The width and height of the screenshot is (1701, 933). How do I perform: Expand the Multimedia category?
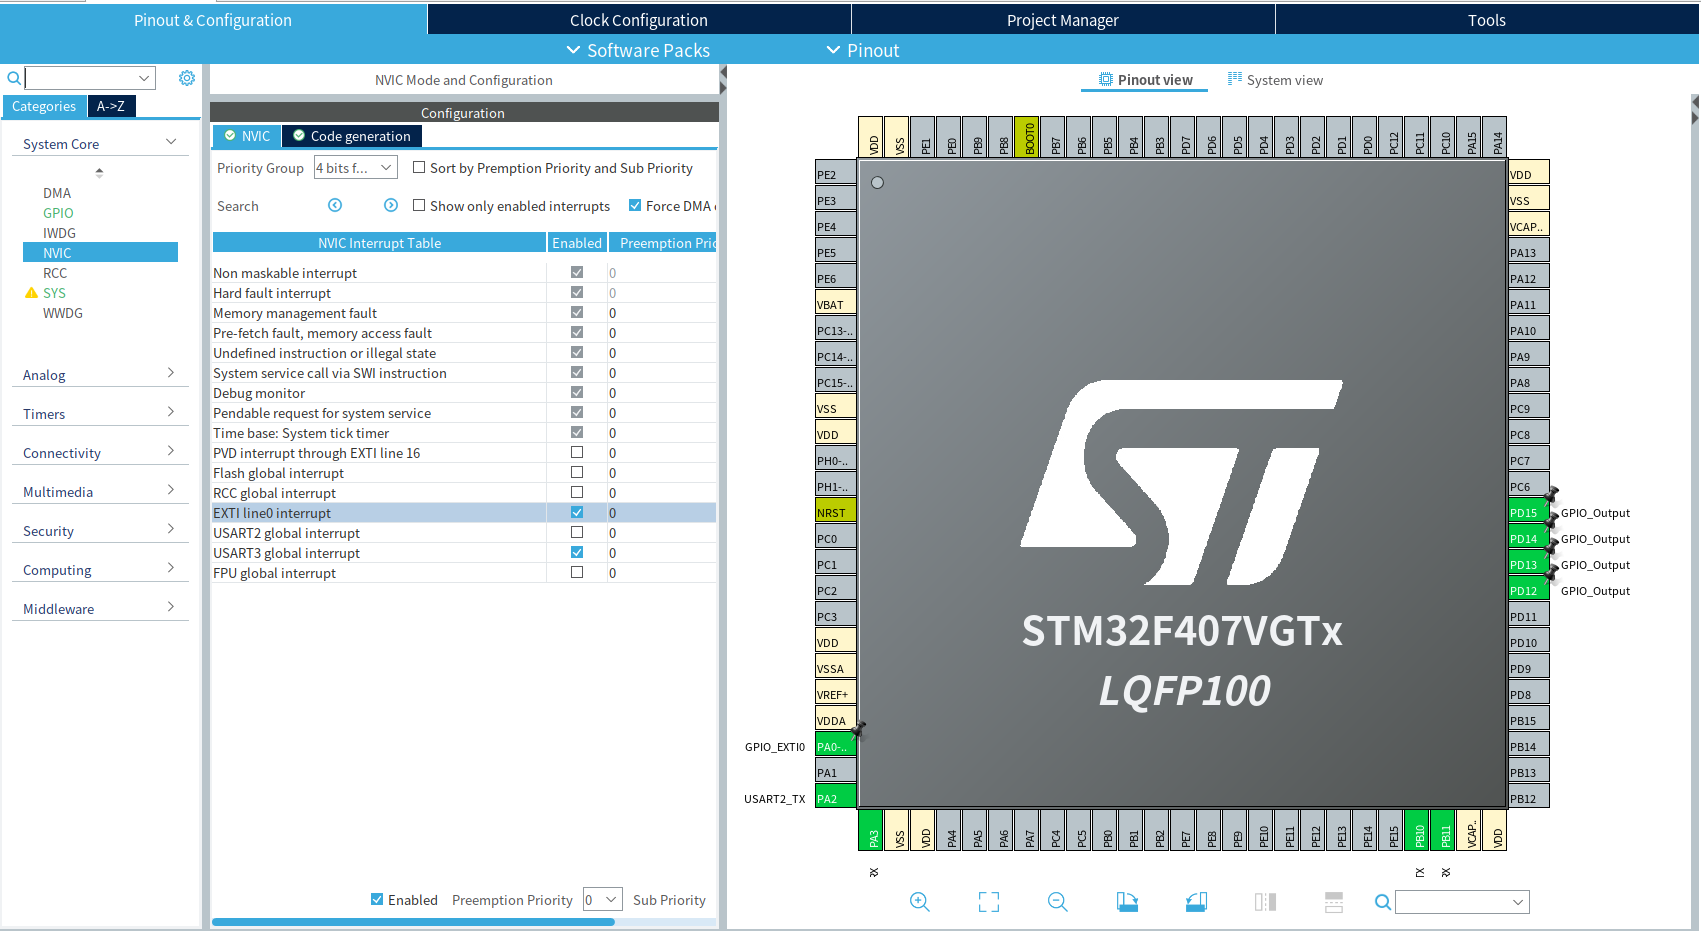pos(171,490)
